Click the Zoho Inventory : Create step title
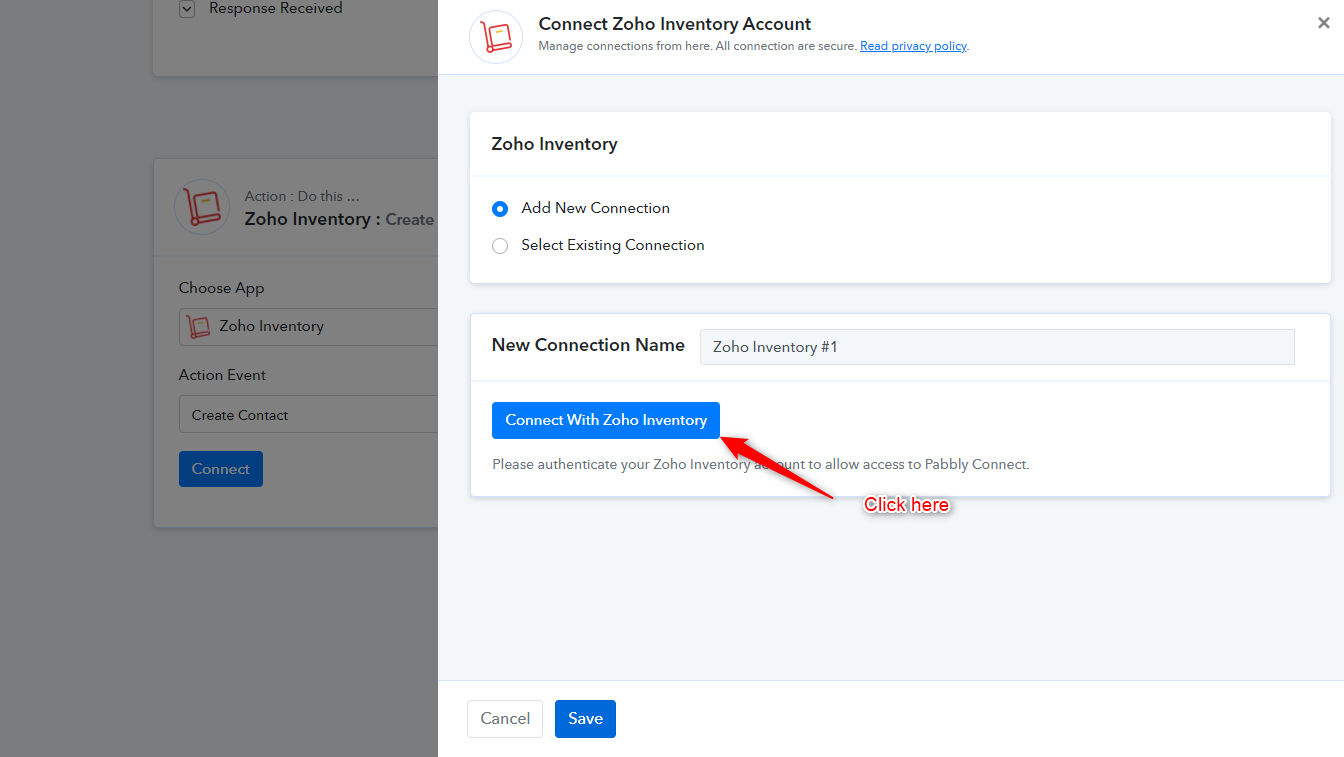Image resolution: width=1344 pixels, height=757 pixels. pos(339,219)
